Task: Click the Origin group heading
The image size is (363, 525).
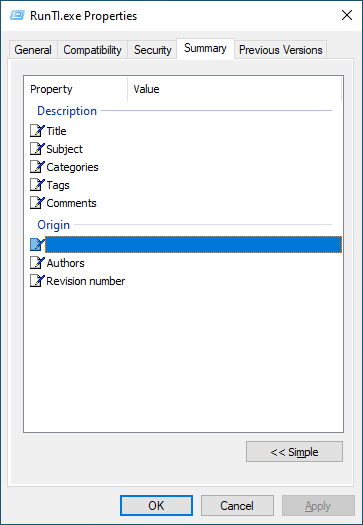Action: [53, 225]
